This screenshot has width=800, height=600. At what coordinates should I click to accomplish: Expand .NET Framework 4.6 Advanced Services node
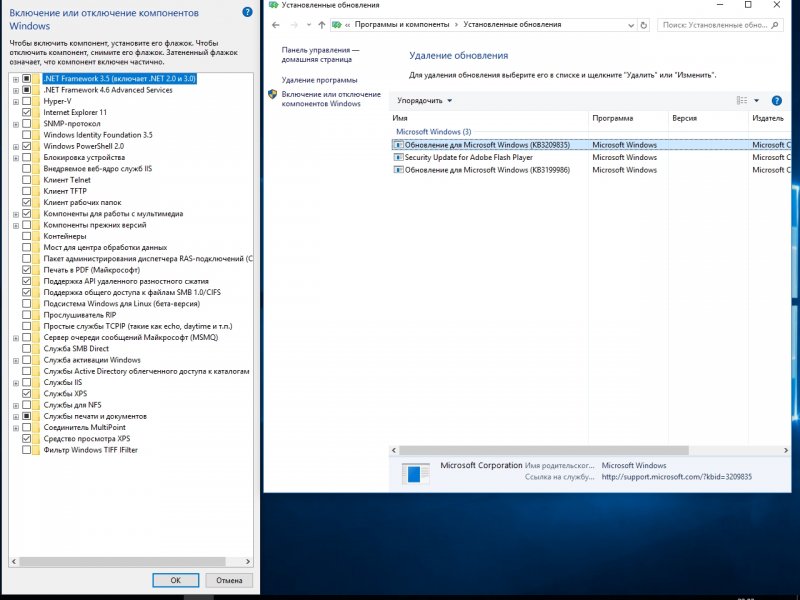[x=16, y=90]
